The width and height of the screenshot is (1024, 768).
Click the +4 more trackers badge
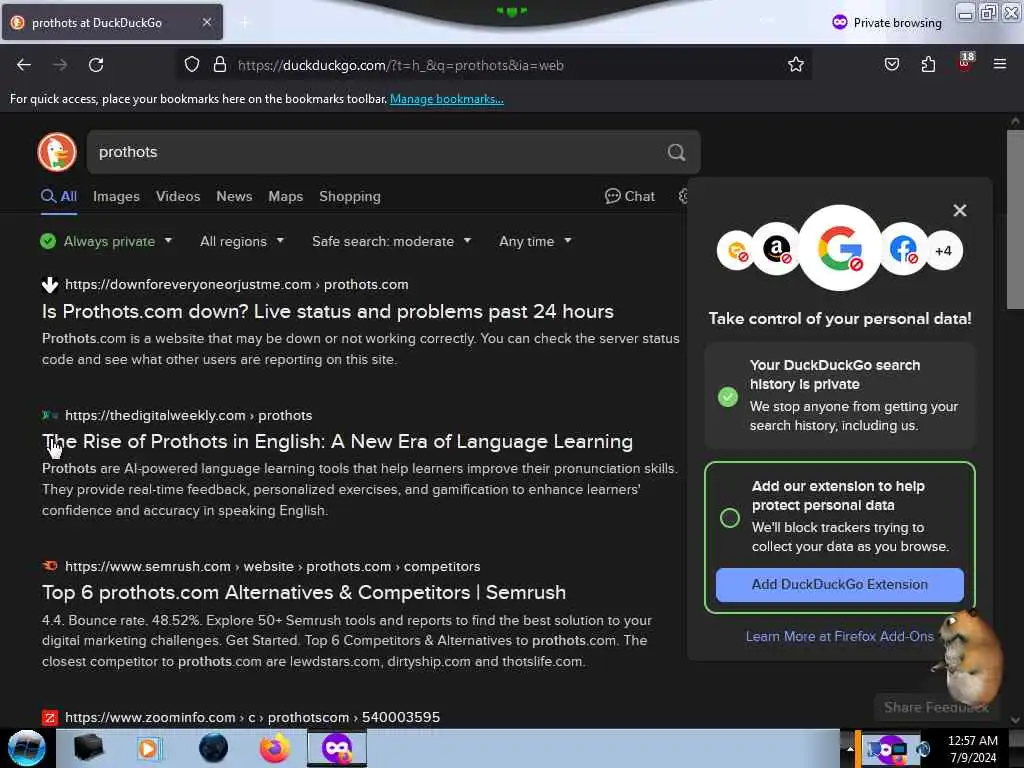tap(943, 251)
